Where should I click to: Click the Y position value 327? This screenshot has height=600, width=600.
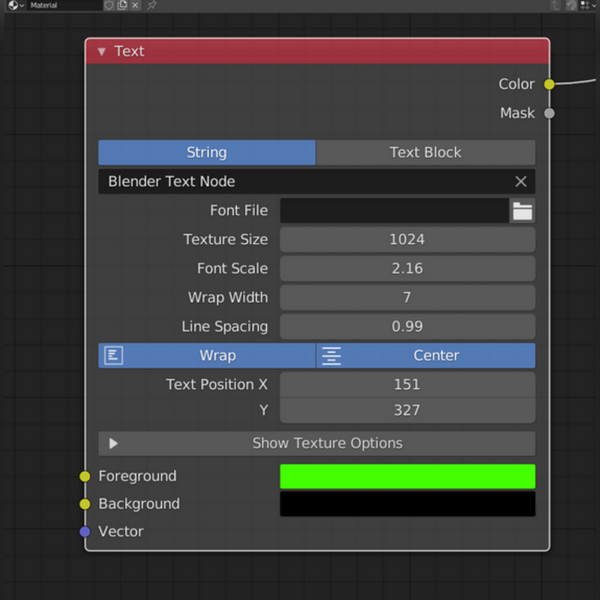[408, 410]
